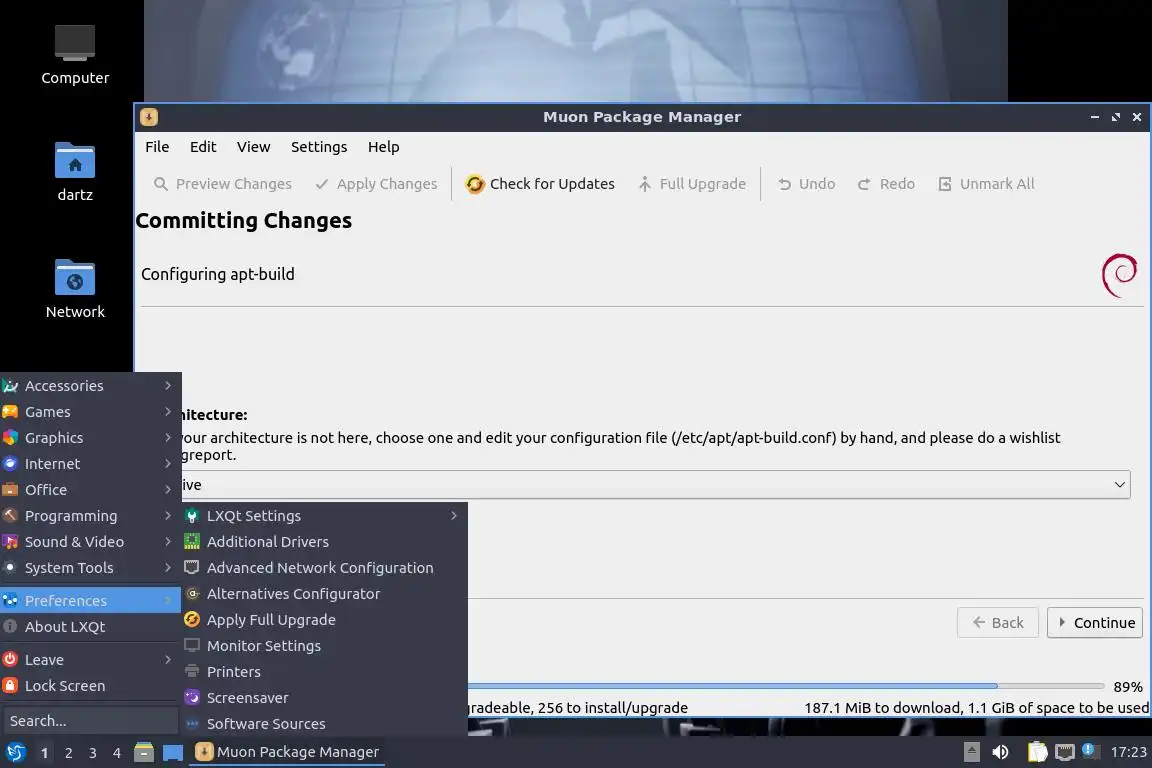
Task: Expand the Internet menu category
Action: [90, 464]
